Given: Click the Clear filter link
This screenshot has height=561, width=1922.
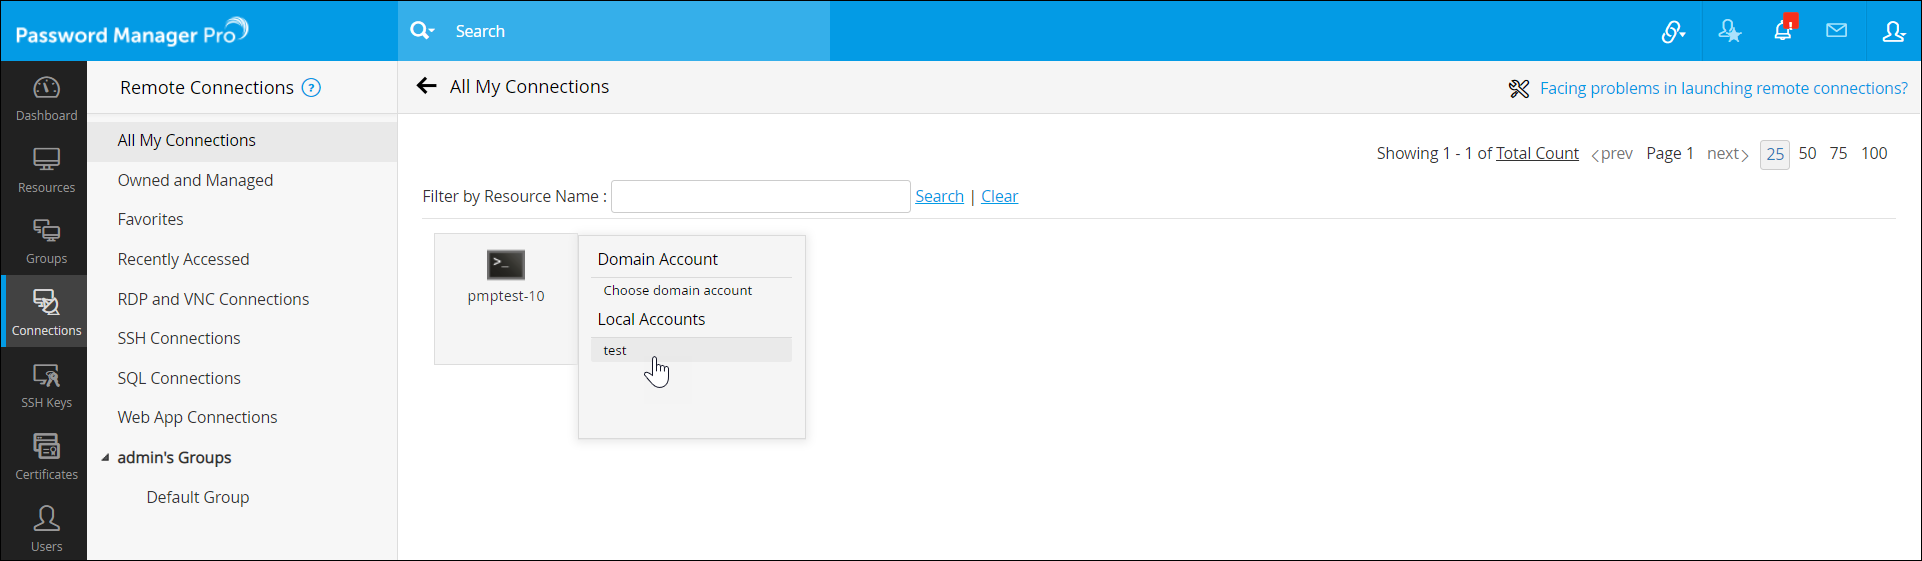Looking at the screenshot, I should pos(999,196).
